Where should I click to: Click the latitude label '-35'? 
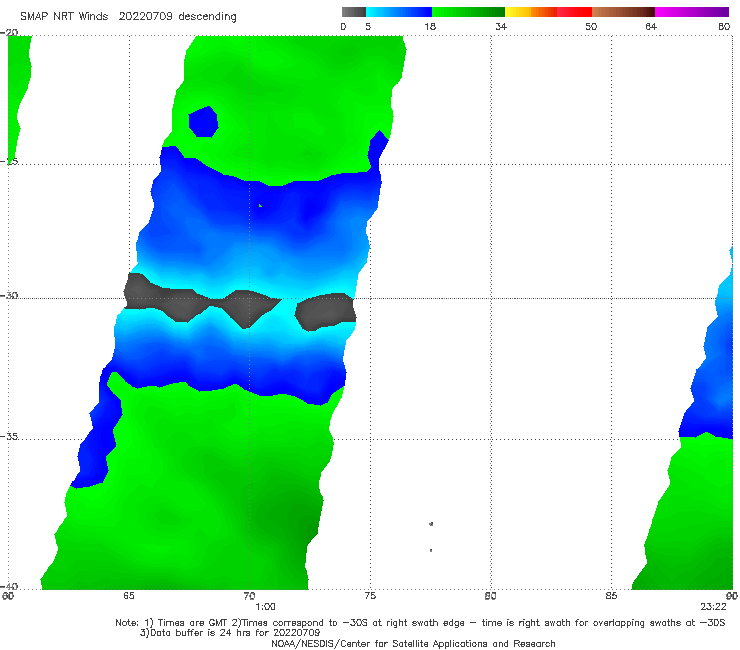tap(9, 437)
